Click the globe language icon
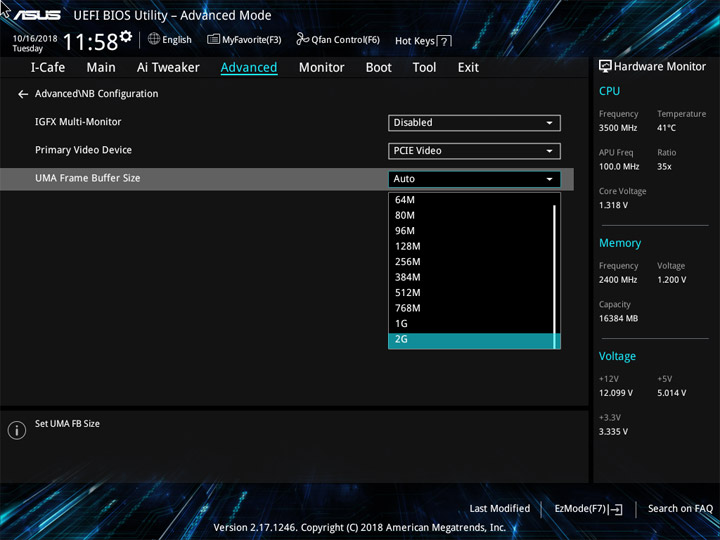 click(x=154, y=39)
